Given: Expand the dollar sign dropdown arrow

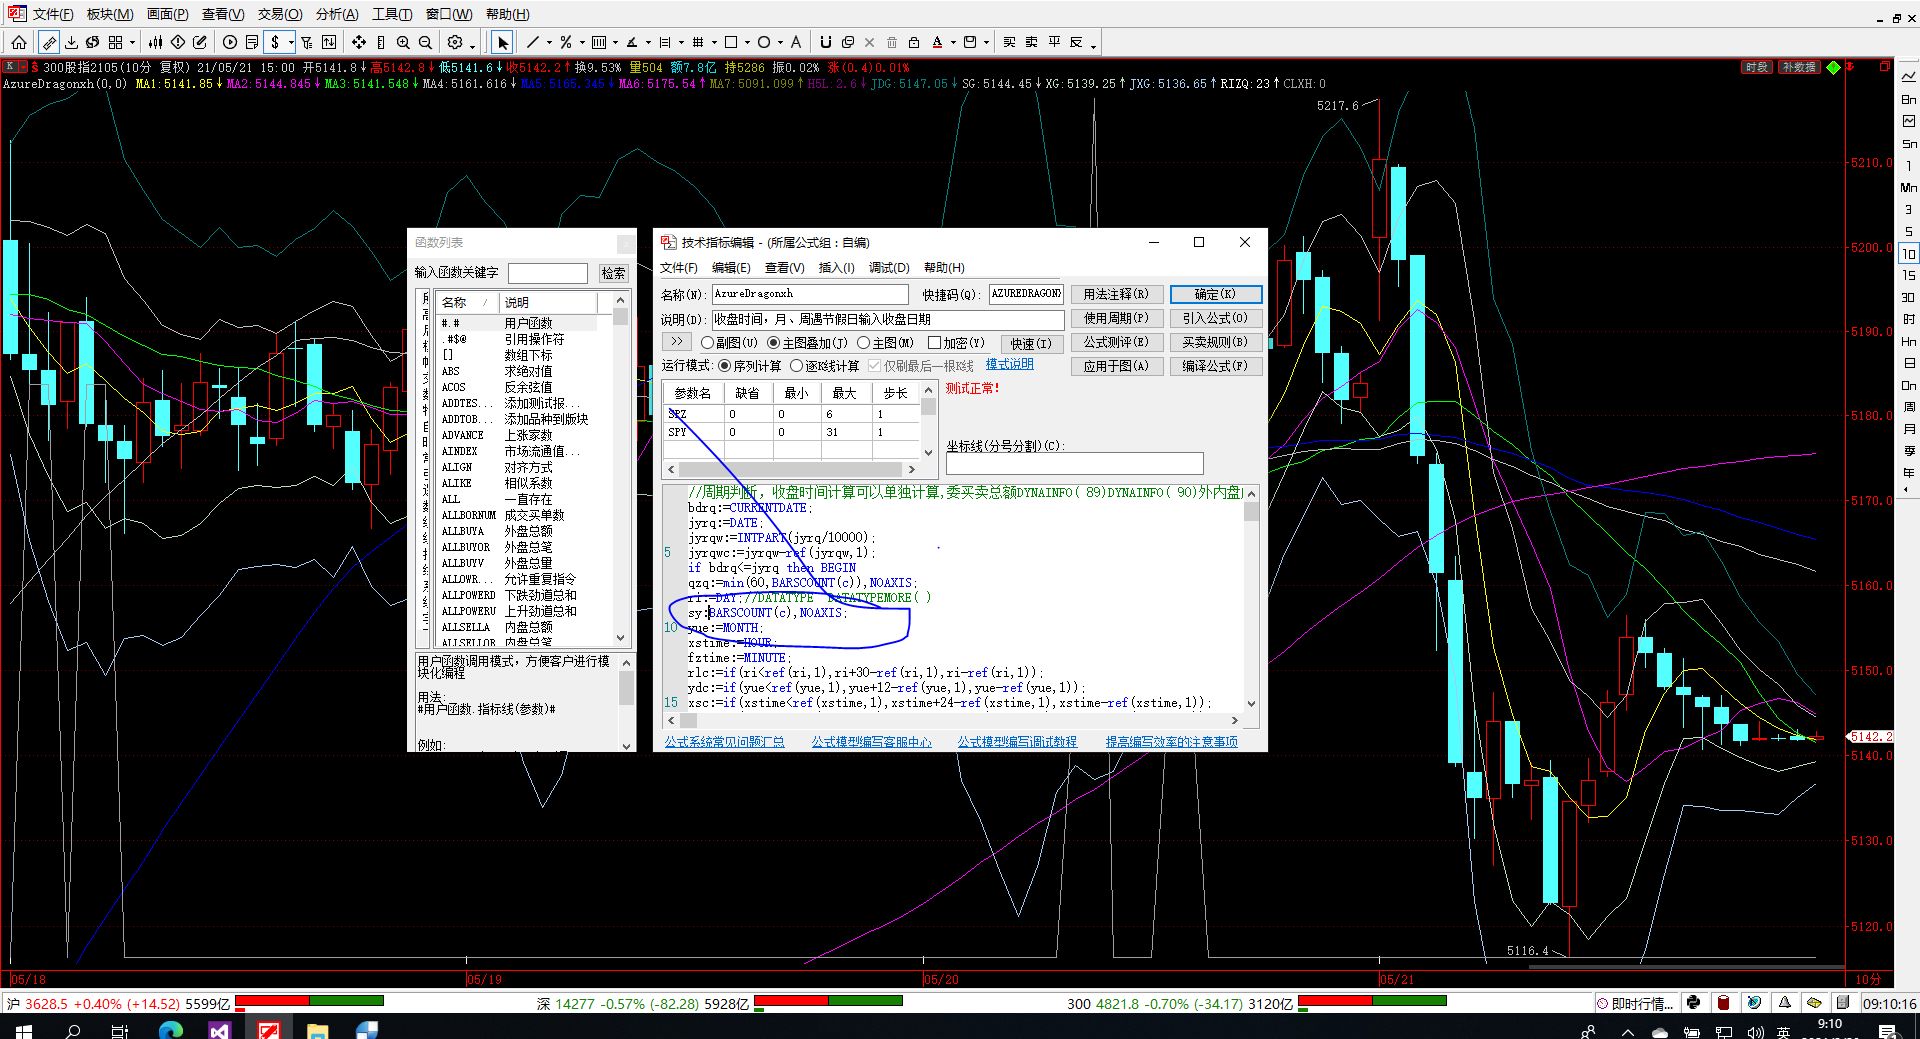Looking at the screenshot, I should (x=291, y=43).
